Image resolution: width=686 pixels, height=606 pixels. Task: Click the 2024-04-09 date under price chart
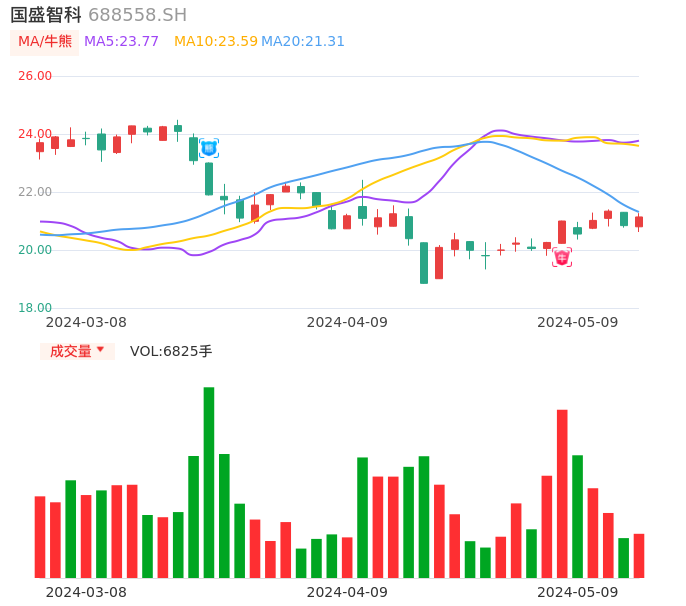point(347,322)
